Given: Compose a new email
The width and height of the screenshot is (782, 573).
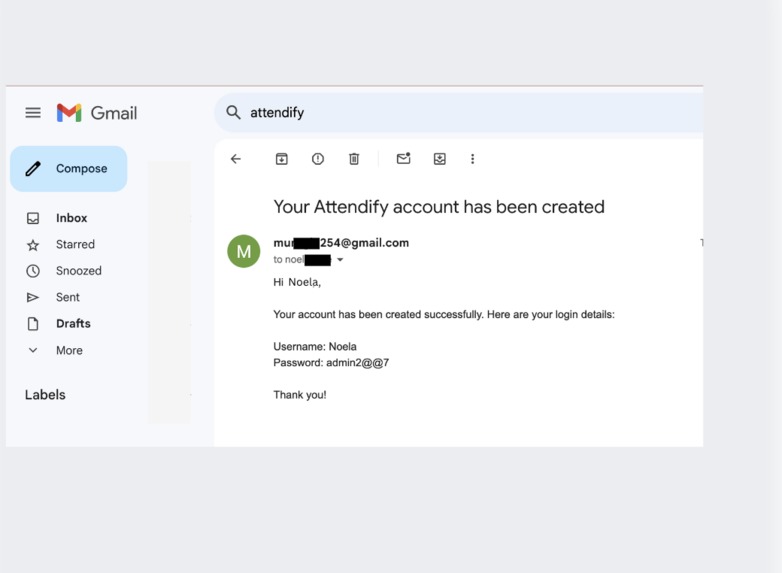Looking at the screenshot, I should (x=69, y=169).
